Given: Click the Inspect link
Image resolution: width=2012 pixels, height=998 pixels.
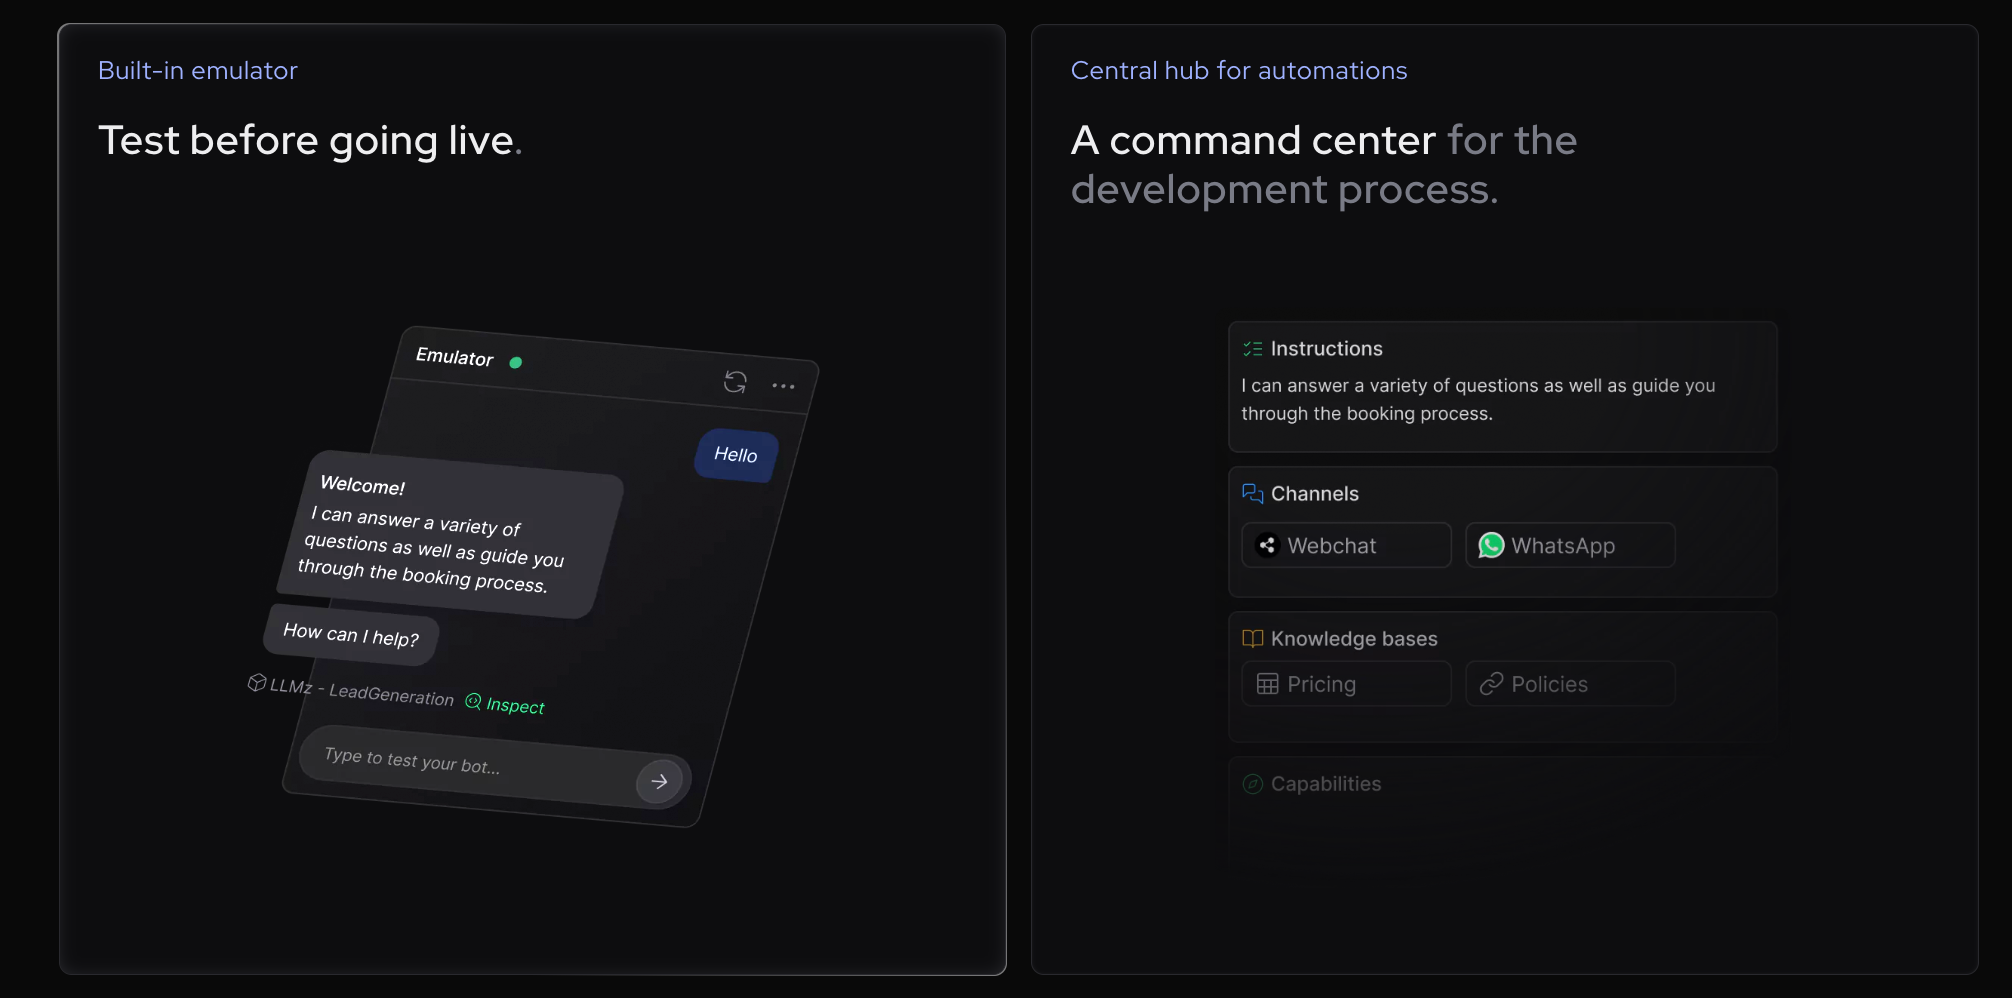Looking at the screenshot, I should tap(506, 704).
